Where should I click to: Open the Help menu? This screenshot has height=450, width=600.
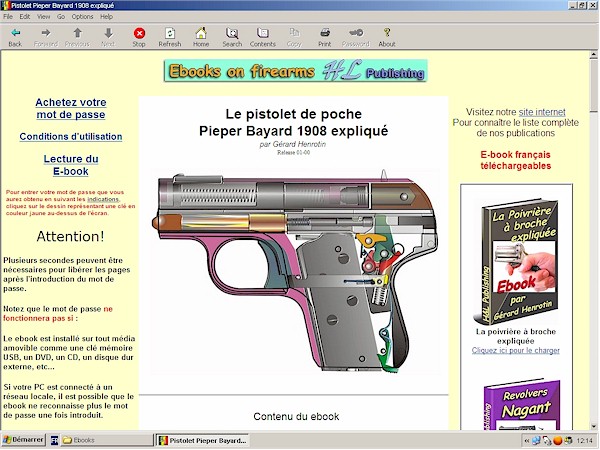coord(106,16)
